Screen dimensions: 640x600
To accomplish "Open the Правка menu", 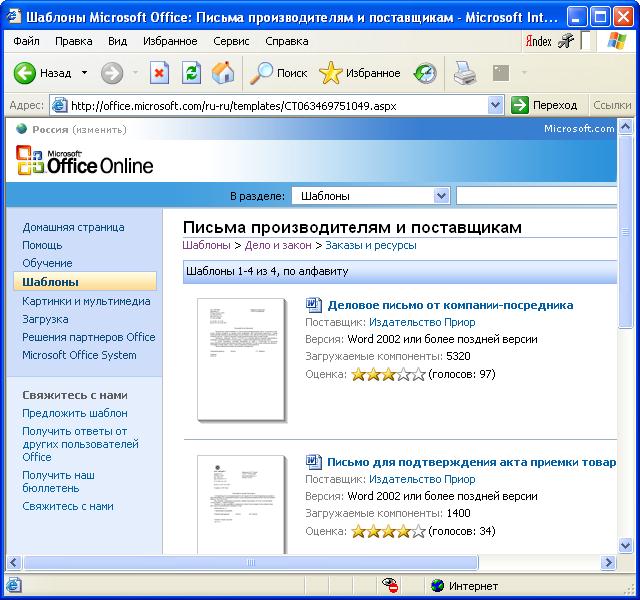I will point(73,41).
